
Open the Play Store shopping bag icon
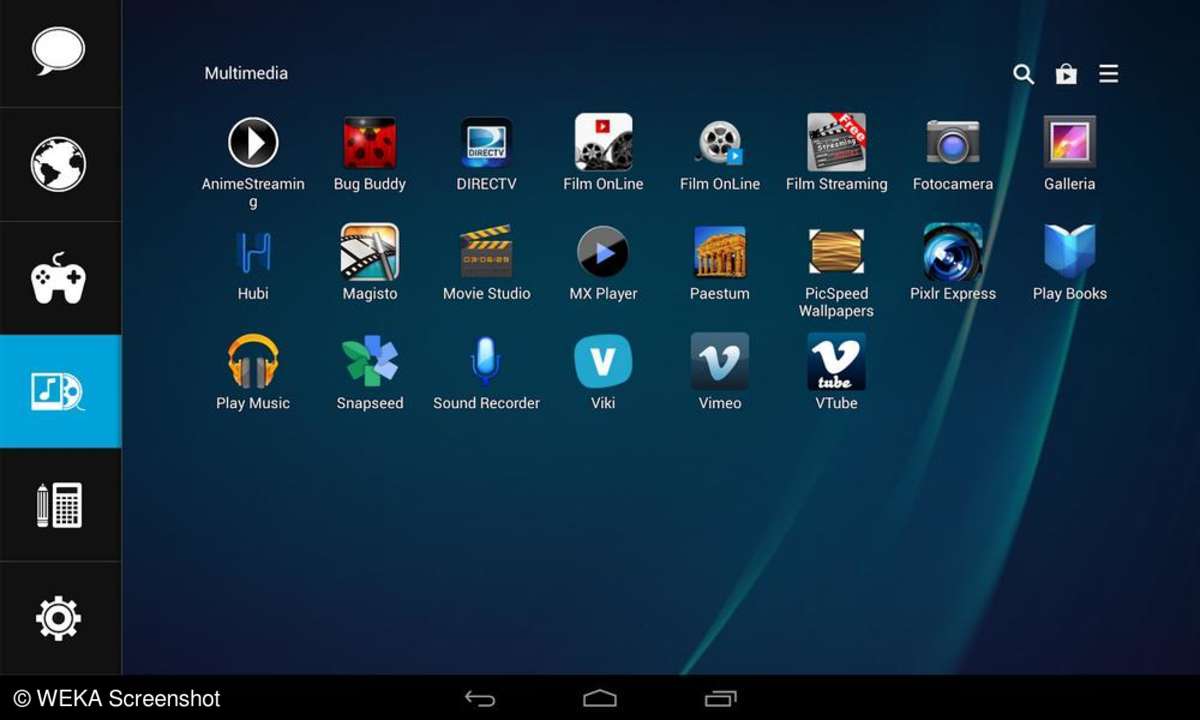pos(1066,74)
